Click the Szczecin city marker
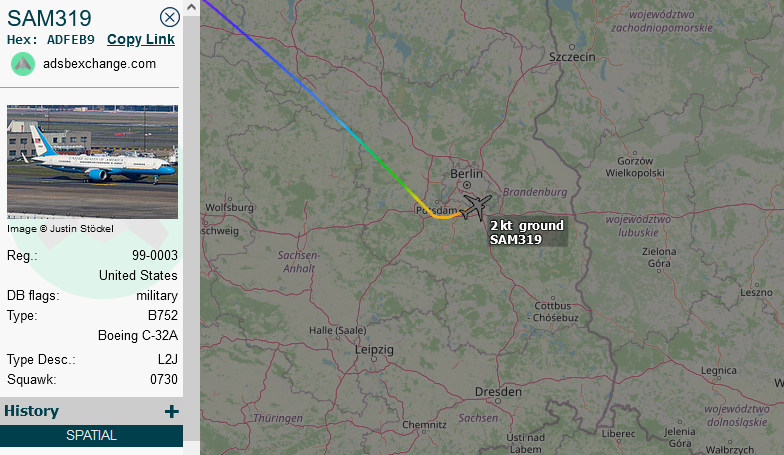Screen dimensions: 784x455 coord(572,48)
